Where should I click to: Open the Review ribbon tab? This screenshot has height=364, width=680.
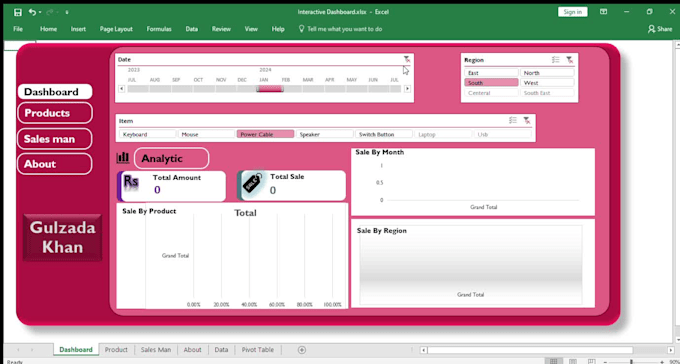(221, 29)
